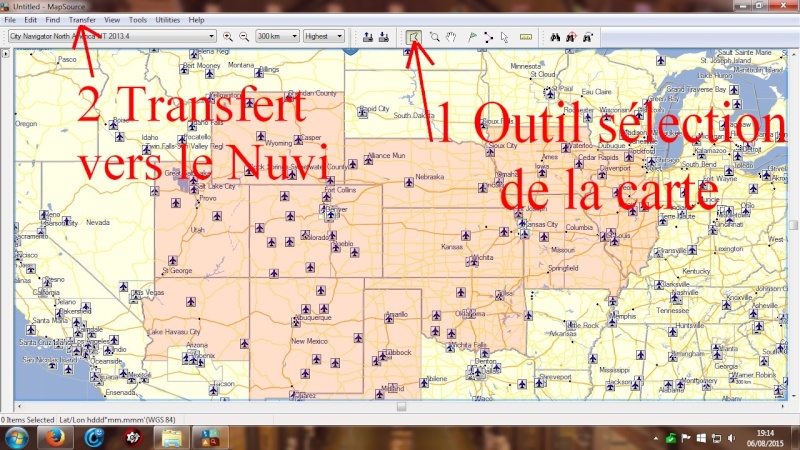
Task: Select the Distance/Bearing ruler tool
Action: click(x=526, y=37)
